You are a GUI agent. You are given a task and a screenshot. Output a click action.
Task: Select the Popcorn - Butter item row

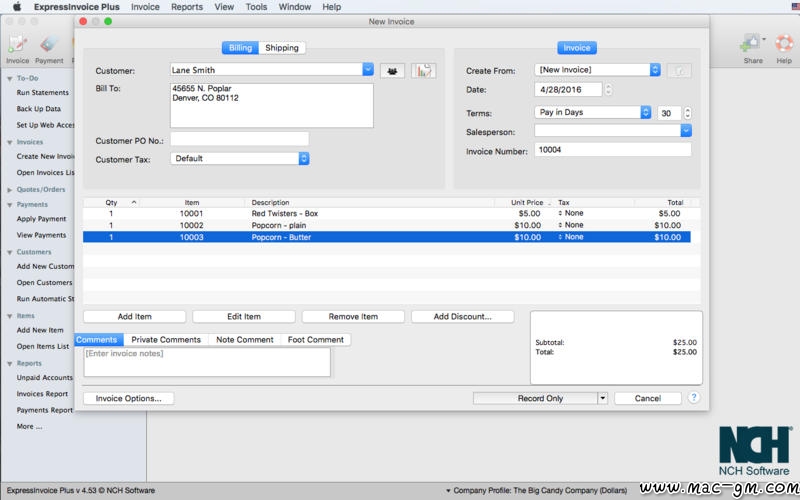(x=387, y=237)
